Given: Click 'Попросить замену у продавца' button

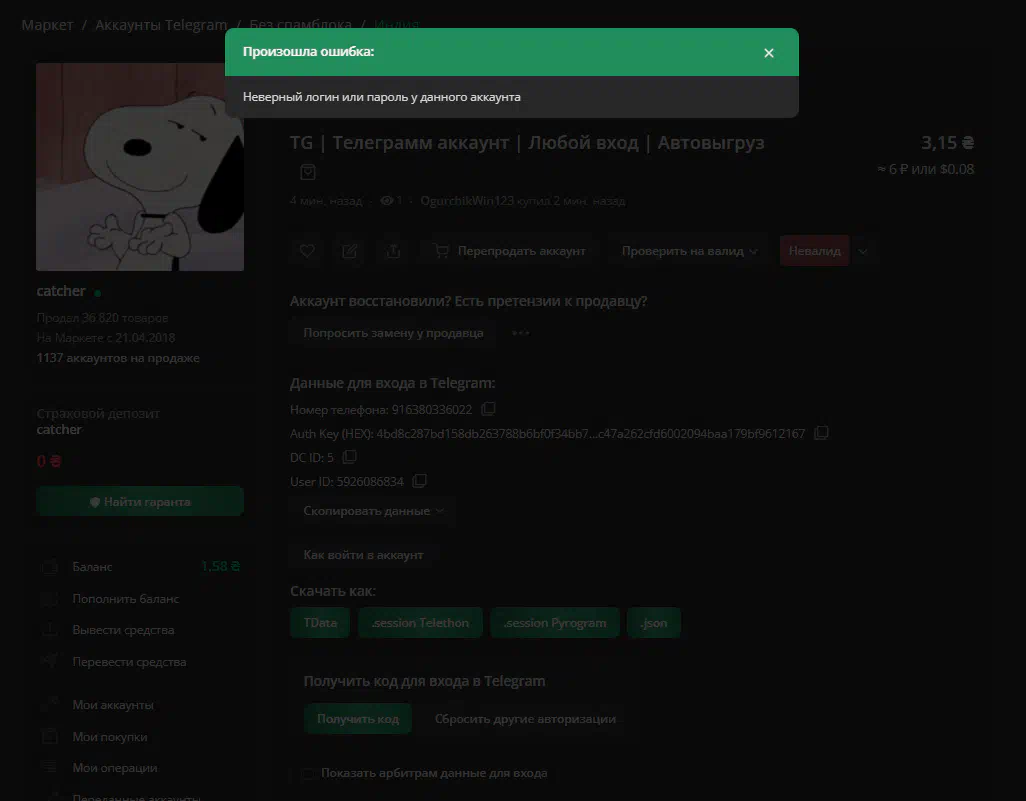Looking at the screenshot, I should pyautogui.click(x=393, y=333).
